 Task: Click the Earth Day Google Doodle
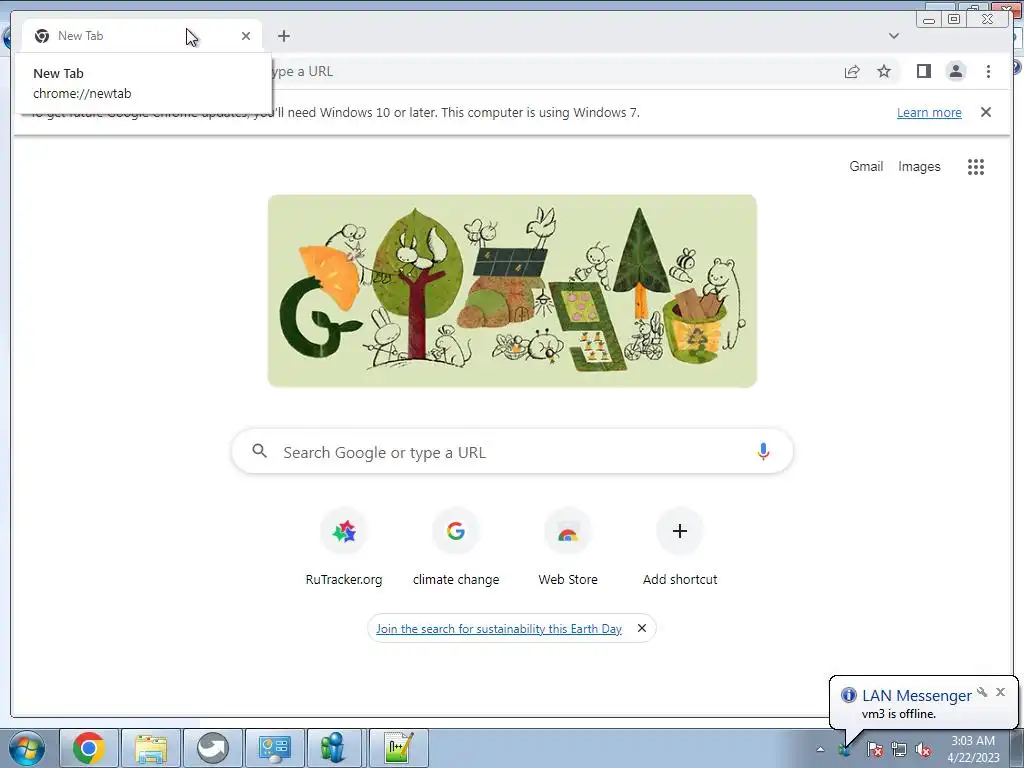[x=512, y=291]
